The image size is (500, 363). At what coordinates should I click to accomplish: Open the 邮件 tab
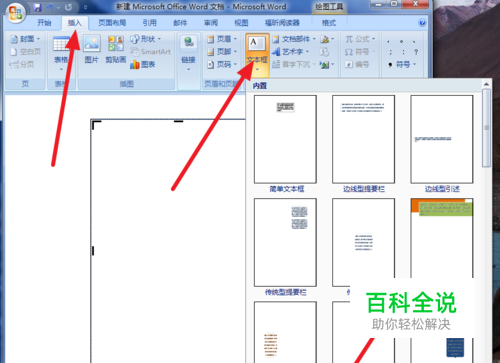click(x=180, y=23)
